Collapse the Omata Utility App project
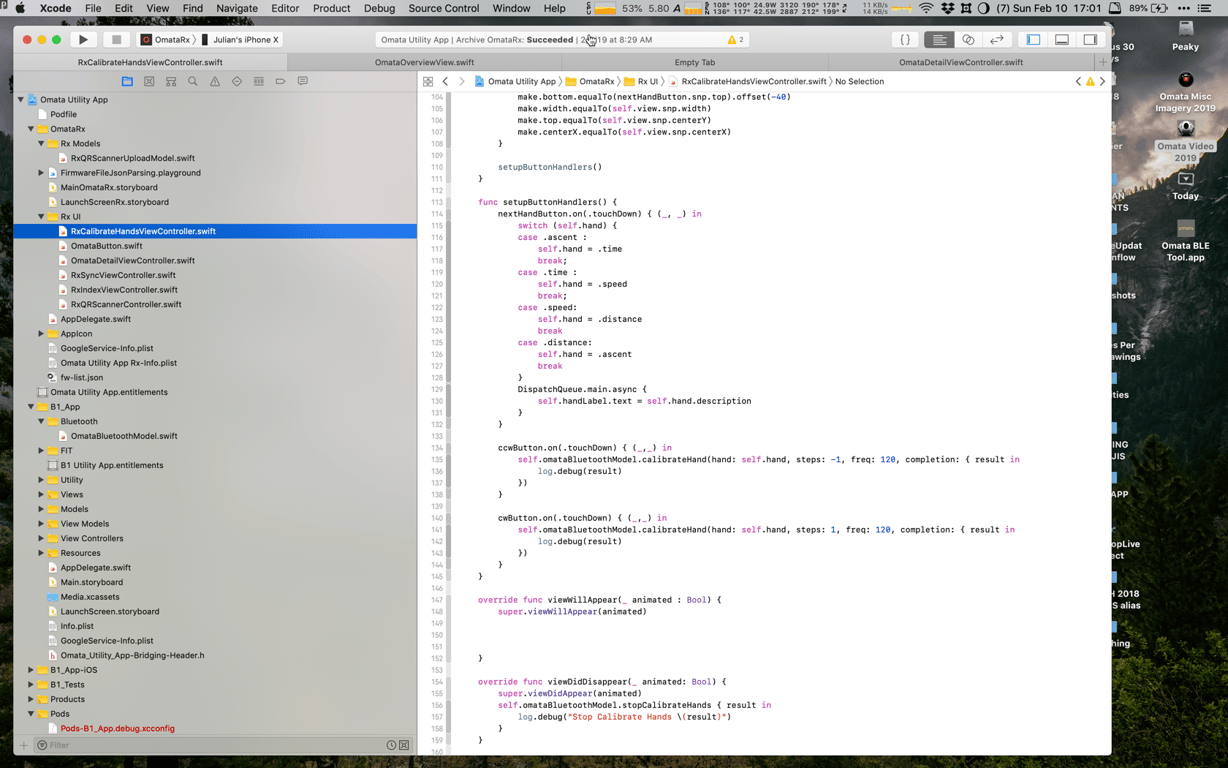Screen dimensions: 1228x768 [x=21, y=100]
